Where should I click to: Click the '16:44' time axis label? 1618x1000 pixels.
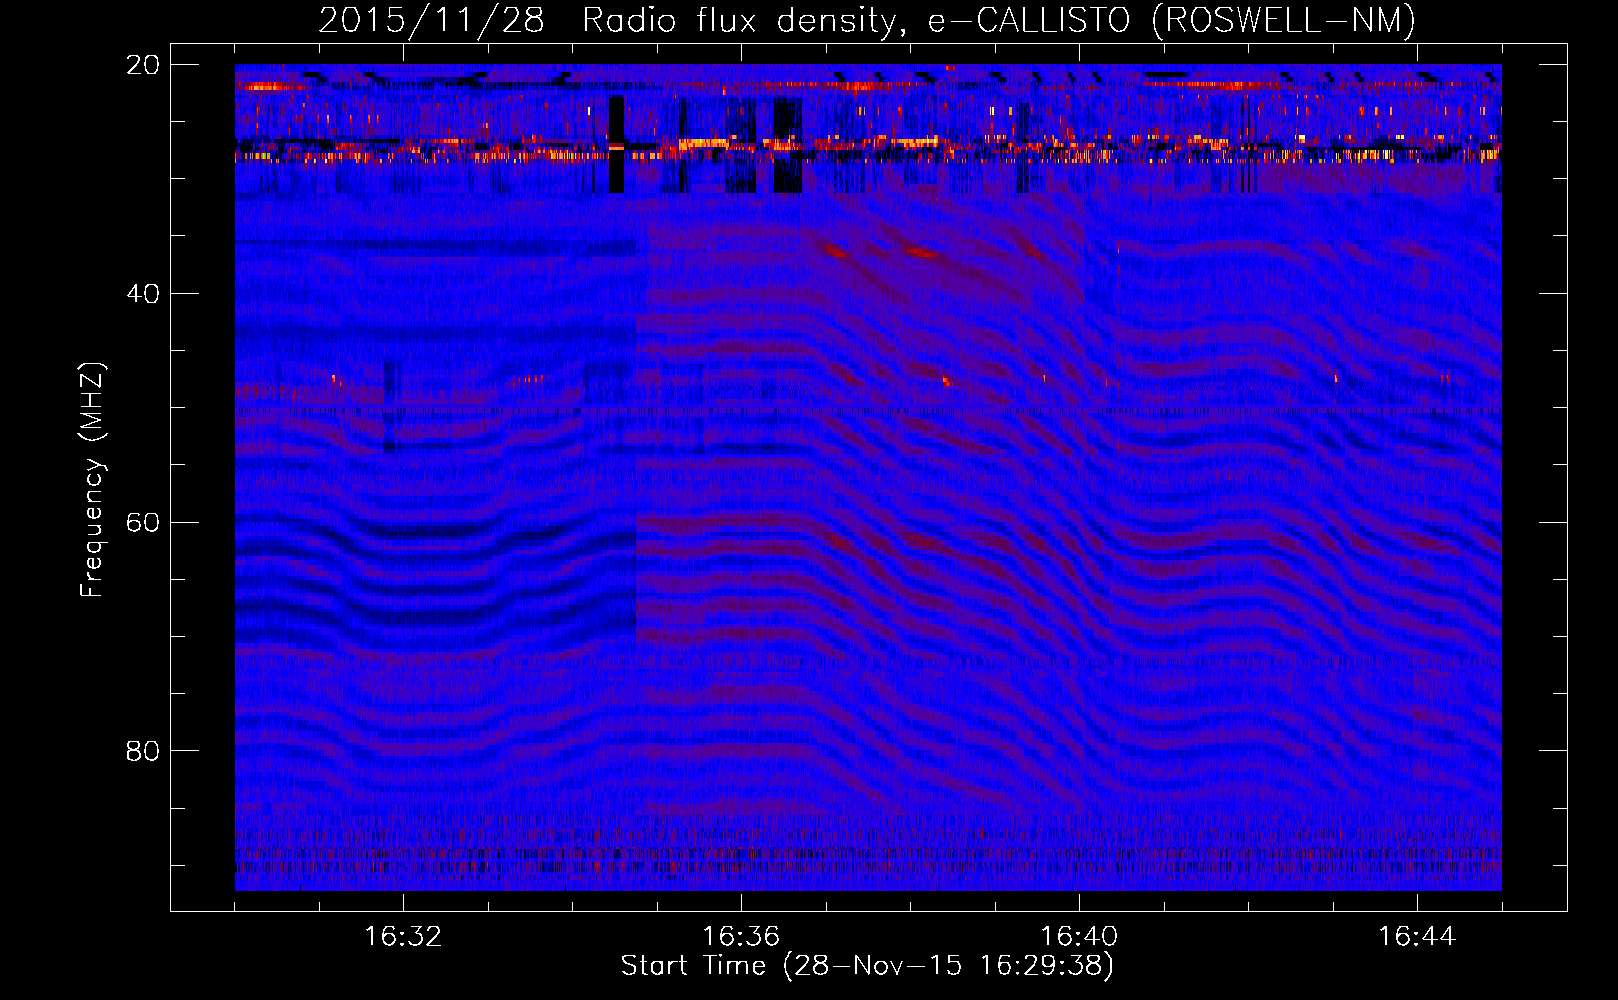click(x=1417, y=937)
